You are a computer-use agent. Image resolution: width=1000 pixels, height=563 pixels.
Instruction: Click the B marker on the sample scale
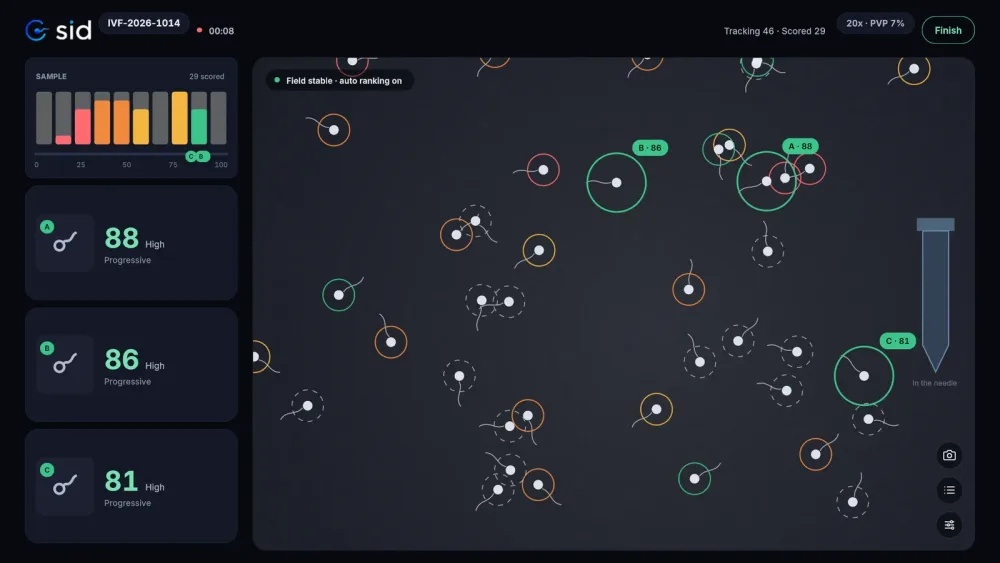point(202,157)
